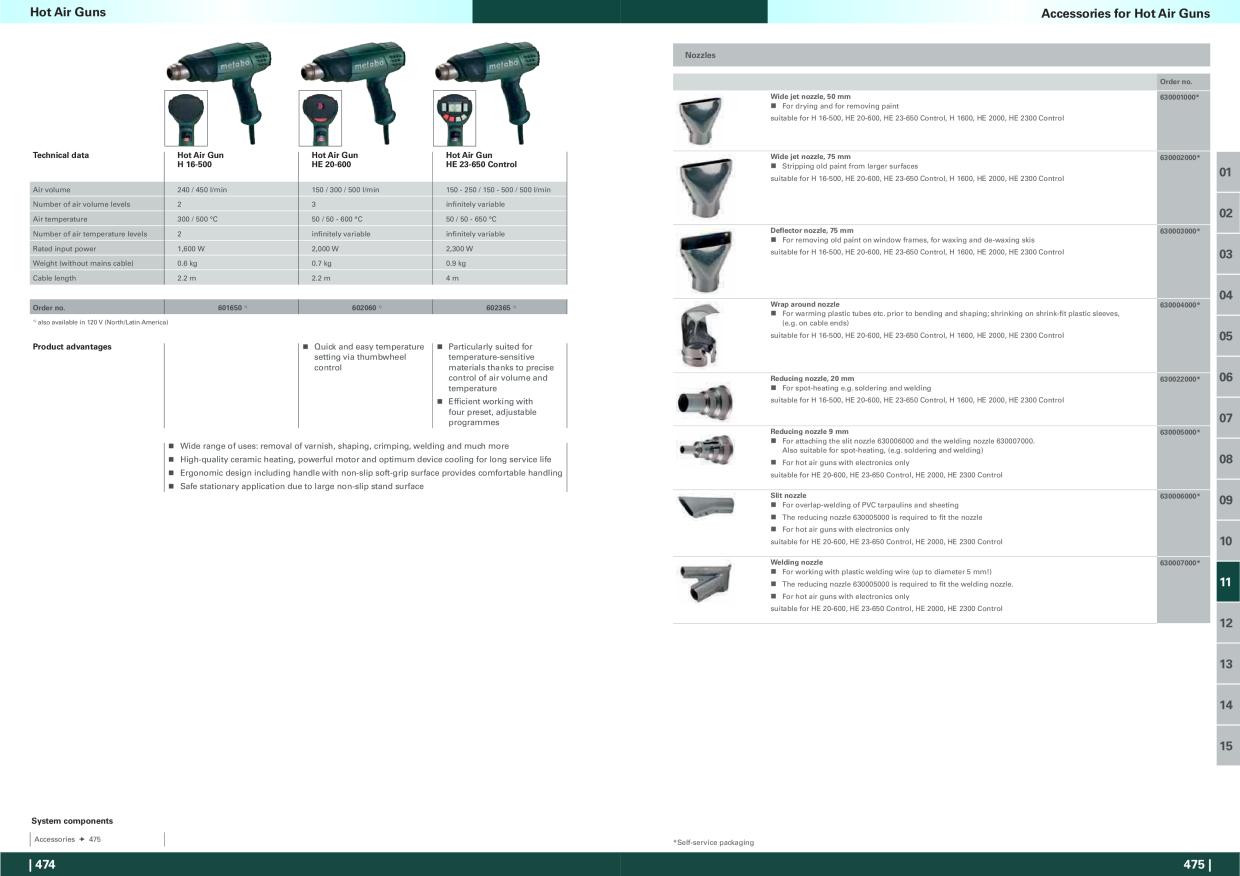This screenshot has width=1240, height=876.
Task: Select highlighted chapter tab 11
Action: (x=1228, y=582)
